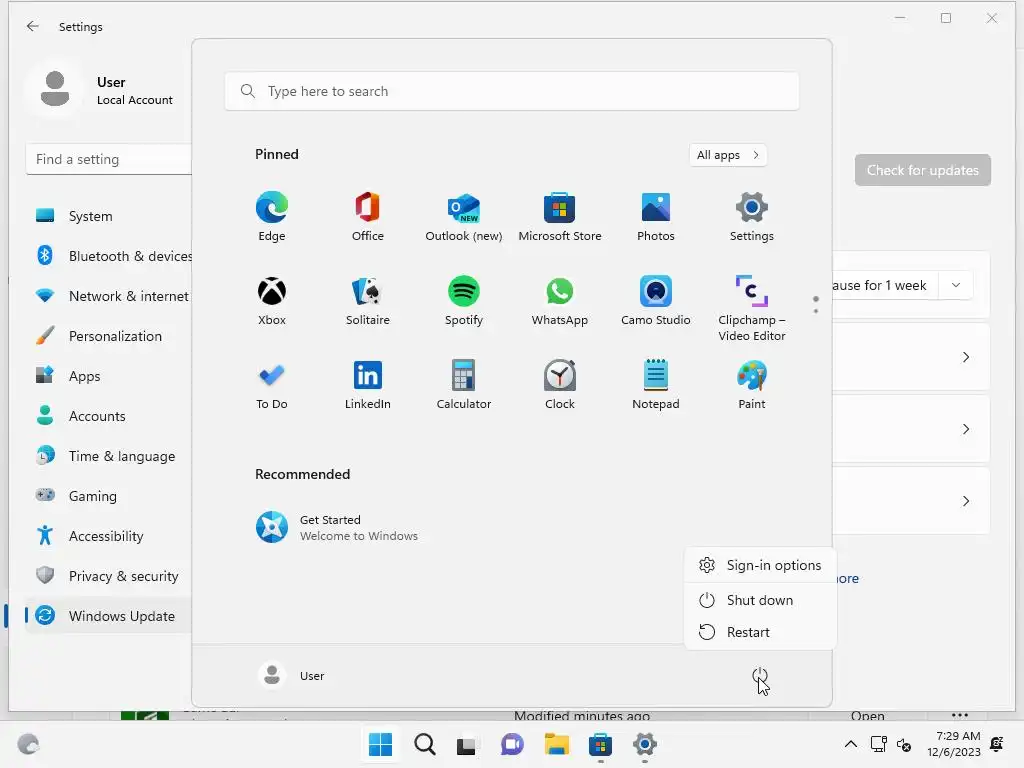The image size is (1024, 768).
Task: Open the notification center tray icon
Action: [x=997, y=744]
